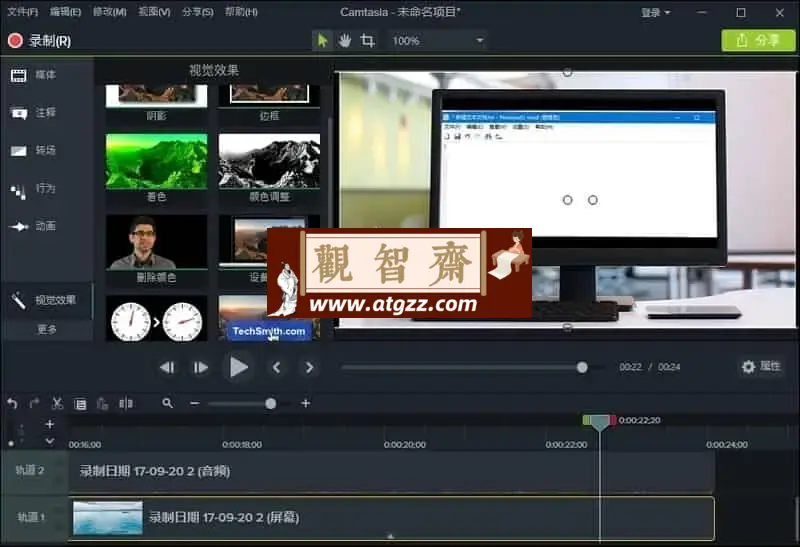The width and height of the screenshot is (800, 547).
Task: Select the TechSmith.com Interactive Hotspot effect
Action: pos(269,331)
